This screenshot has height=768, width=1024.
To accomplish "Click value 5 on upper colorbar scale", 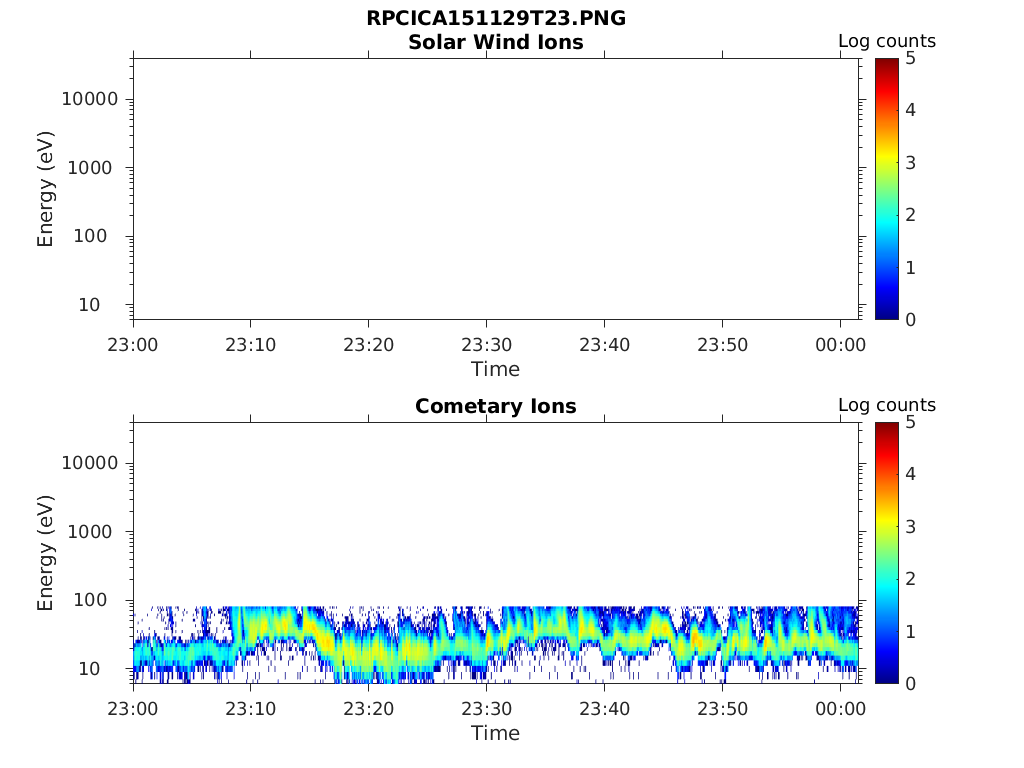I will (910, 58).
